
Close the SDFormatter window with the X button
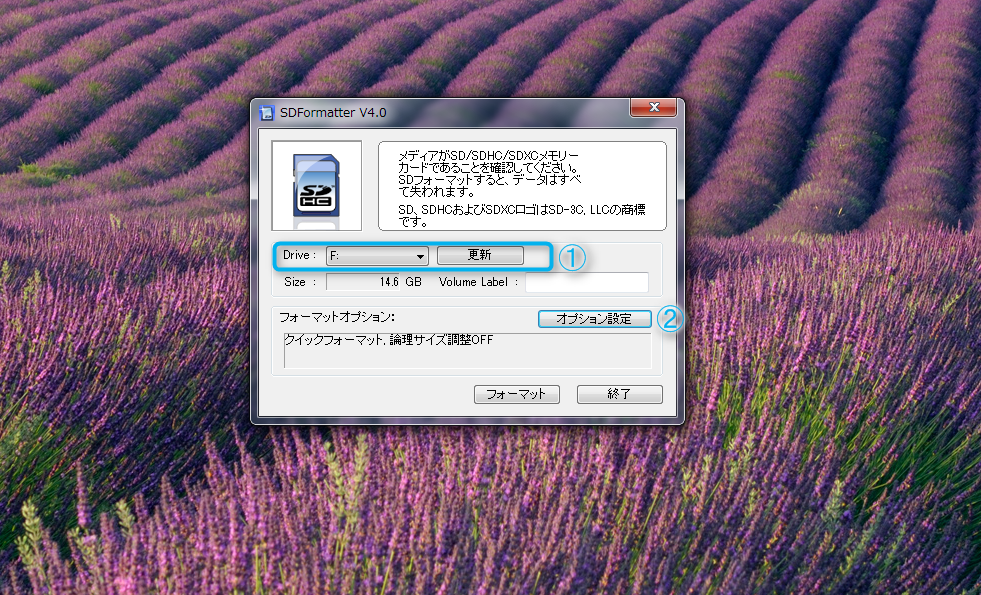click(x=655, y=107)
